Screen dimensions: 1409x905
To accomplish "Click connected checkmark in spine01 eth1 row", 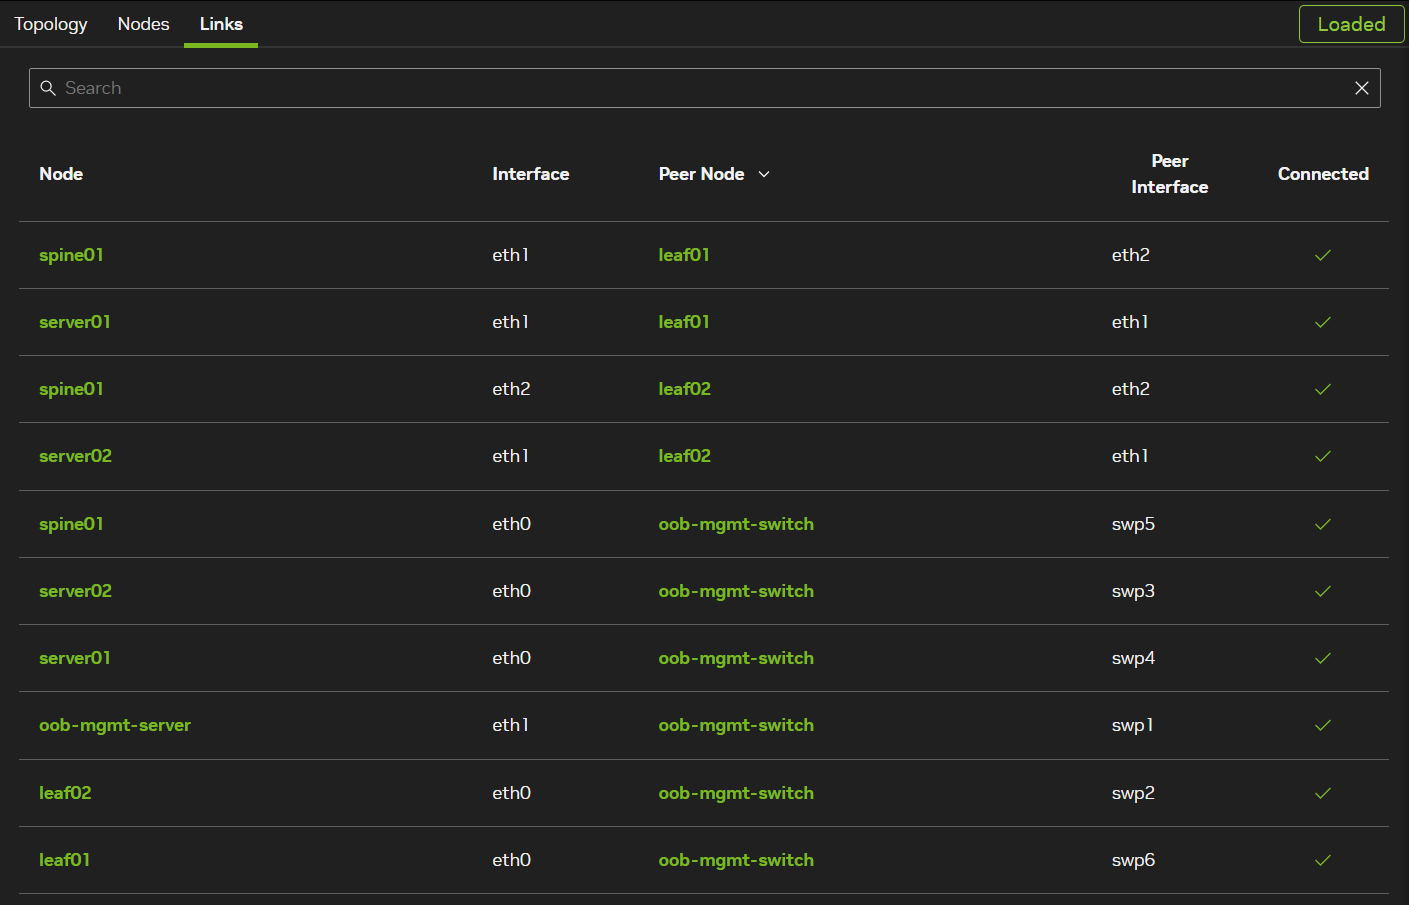I will [1322, 255].
